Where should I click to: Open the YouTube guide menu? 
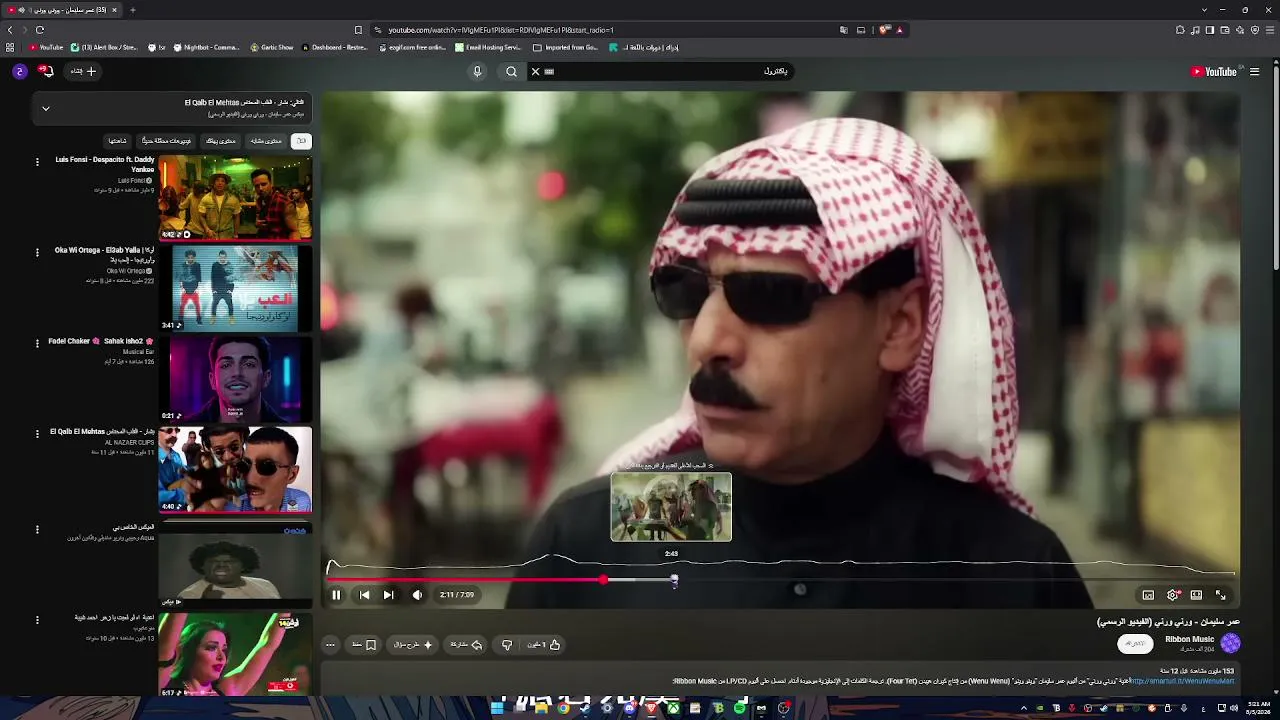tap(1254, 71)
